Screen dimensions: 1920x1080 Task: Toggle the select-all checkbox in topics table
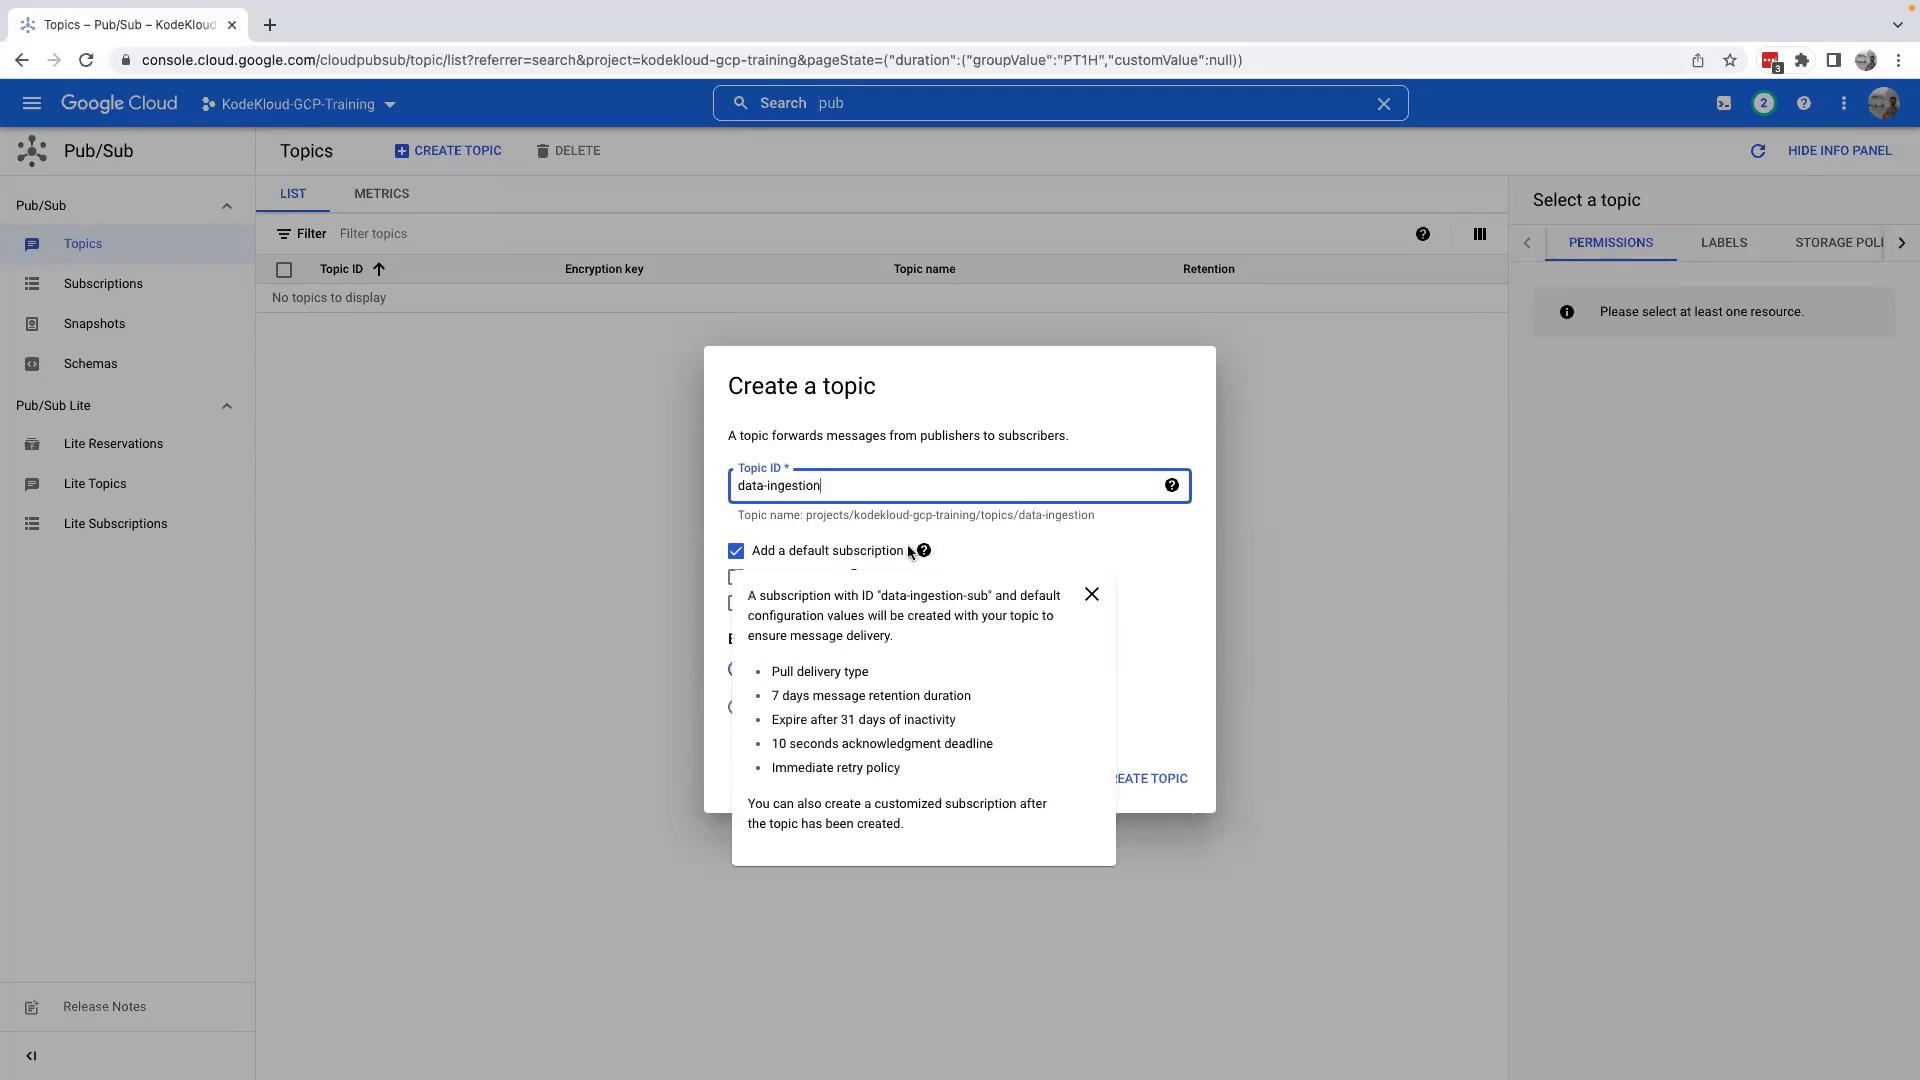click(x=284, y=270)
